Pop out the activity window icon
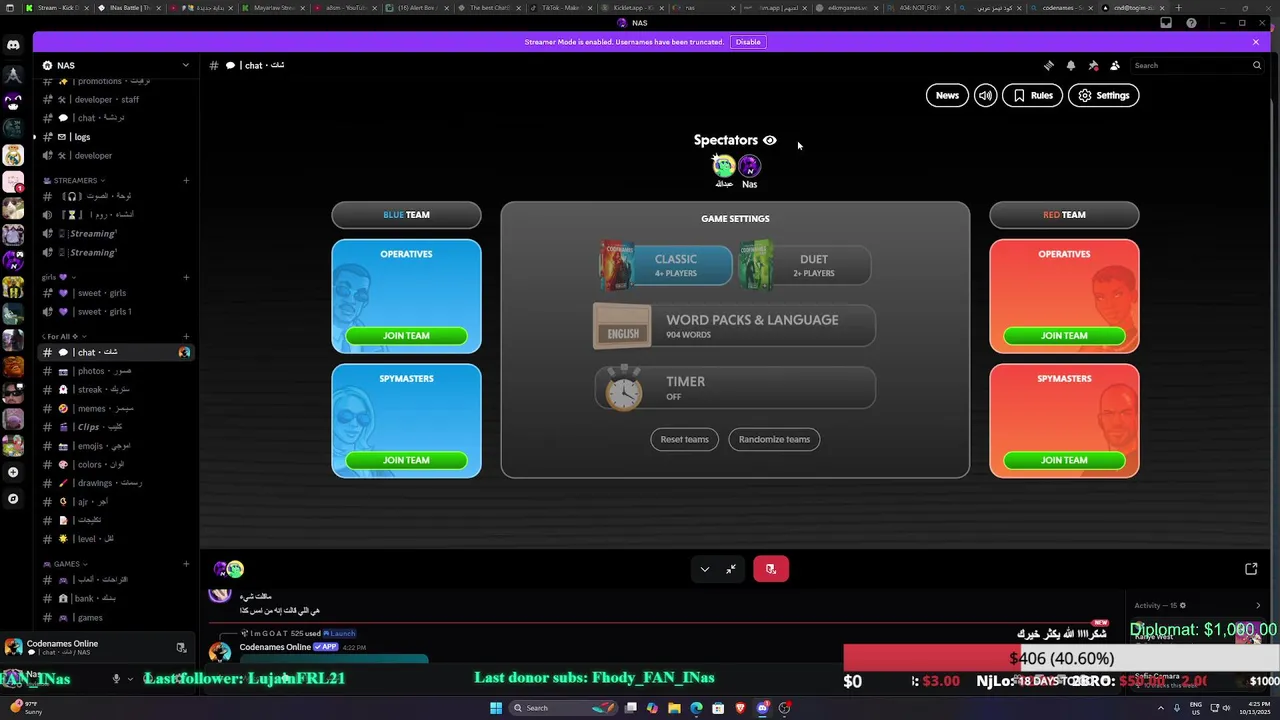 1251,569
